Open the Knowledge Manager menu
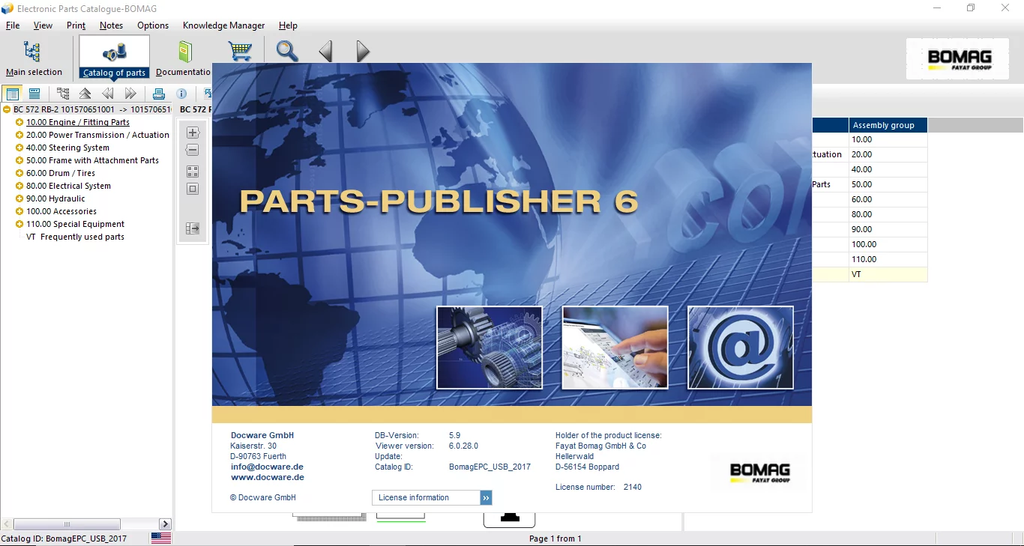 pyautogui.click(x=224, y=25)
